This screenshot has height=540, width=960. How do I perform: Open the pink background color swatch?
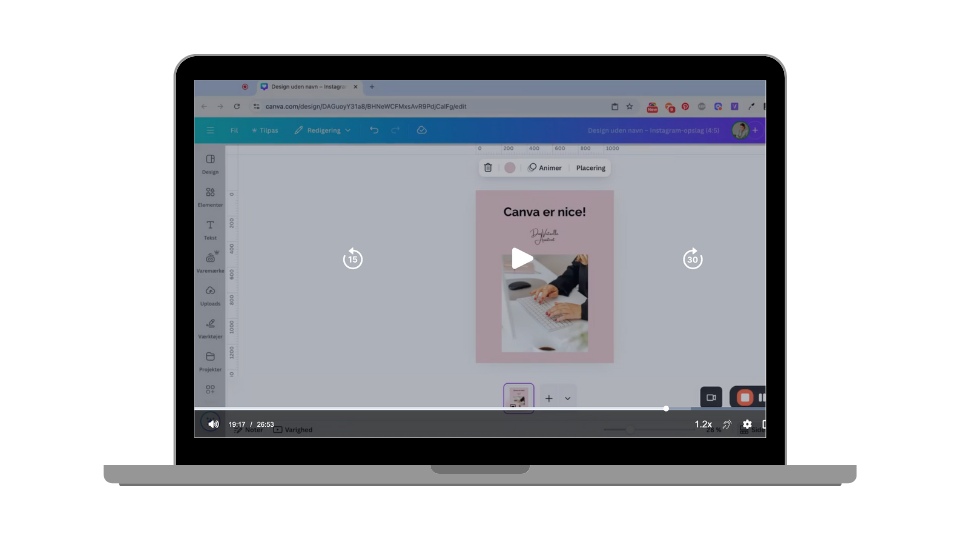coord(510,168)
